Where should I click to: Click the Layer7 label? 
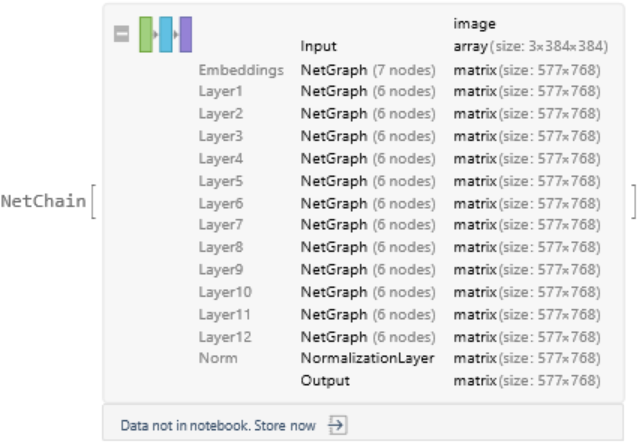pos(220,225)
